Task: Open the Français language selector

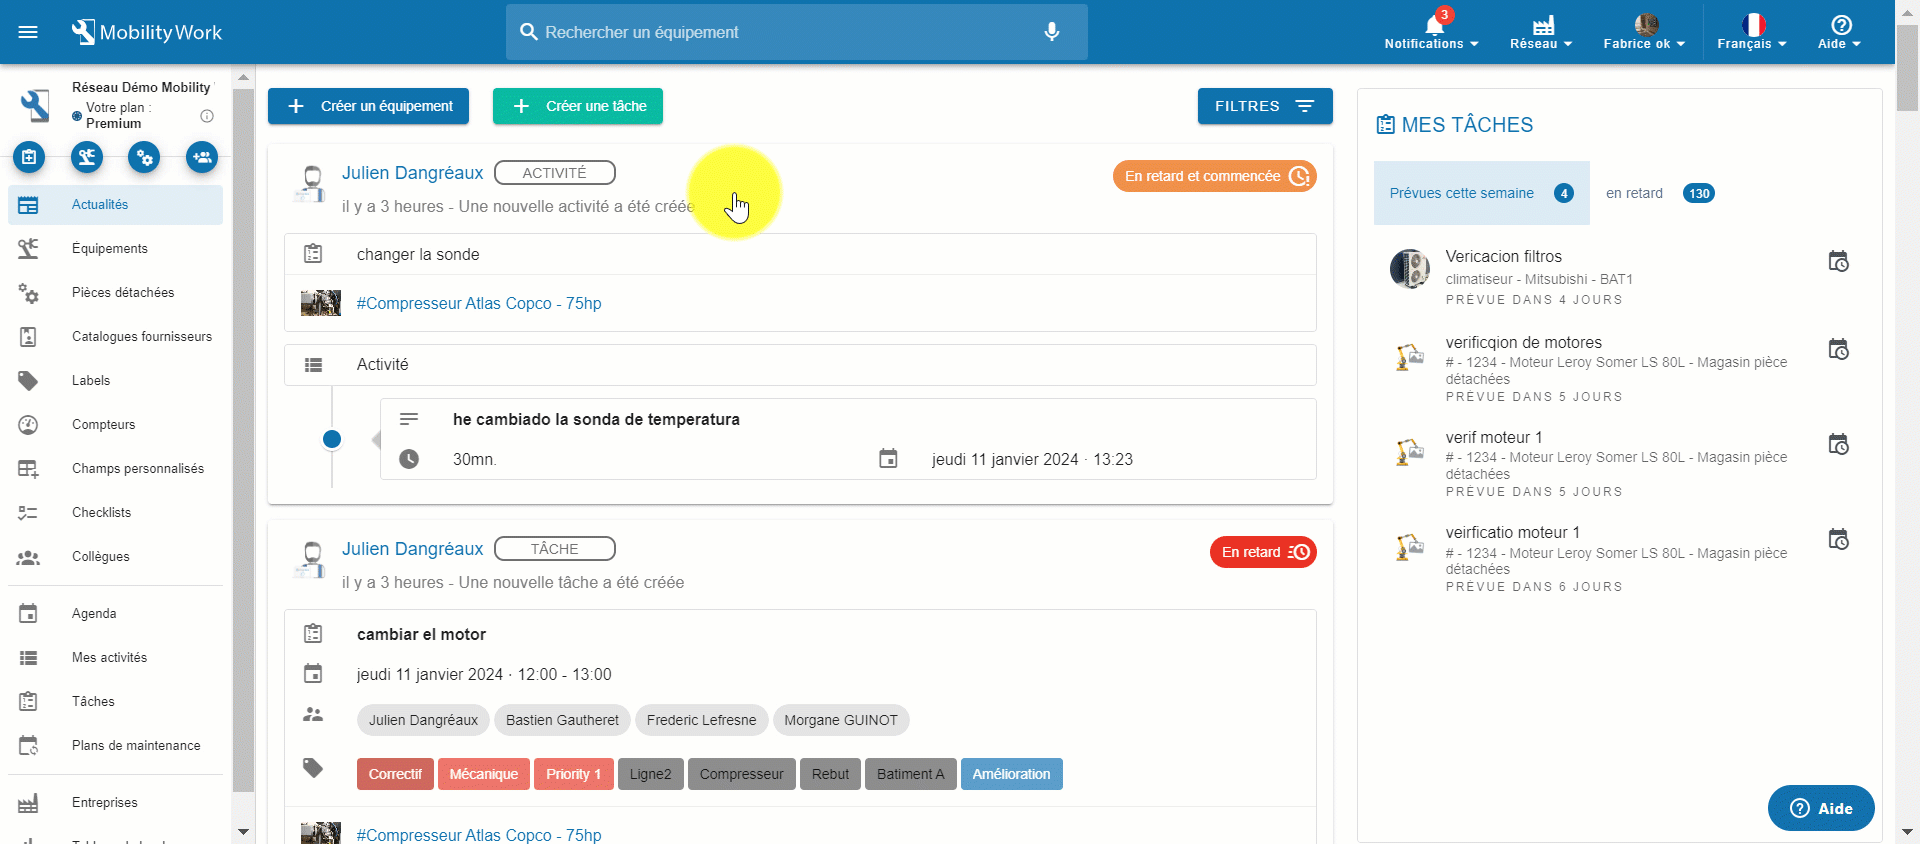Action: 1752,32
